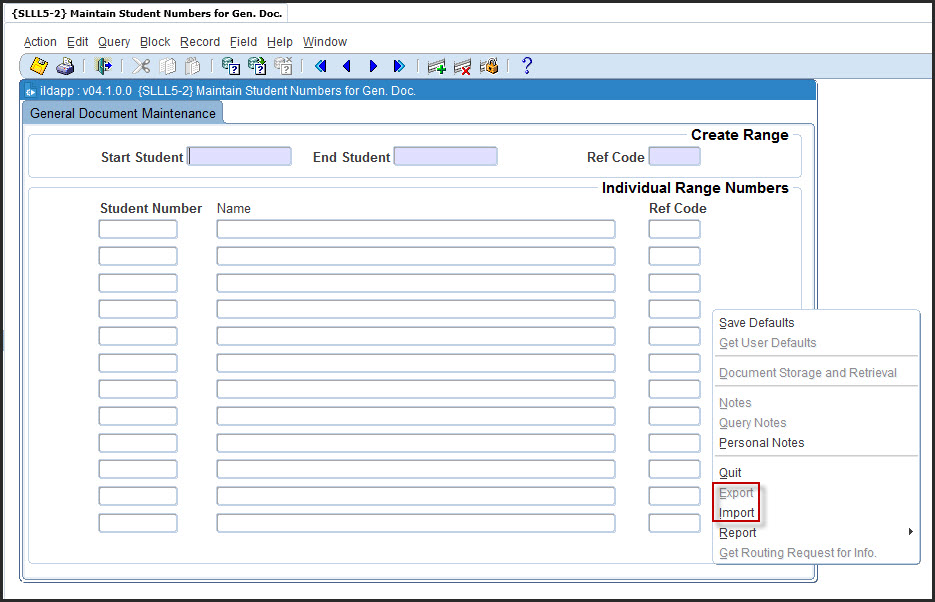Click the first row Ref Code field
Screen dimensions: 935x602
674,229
